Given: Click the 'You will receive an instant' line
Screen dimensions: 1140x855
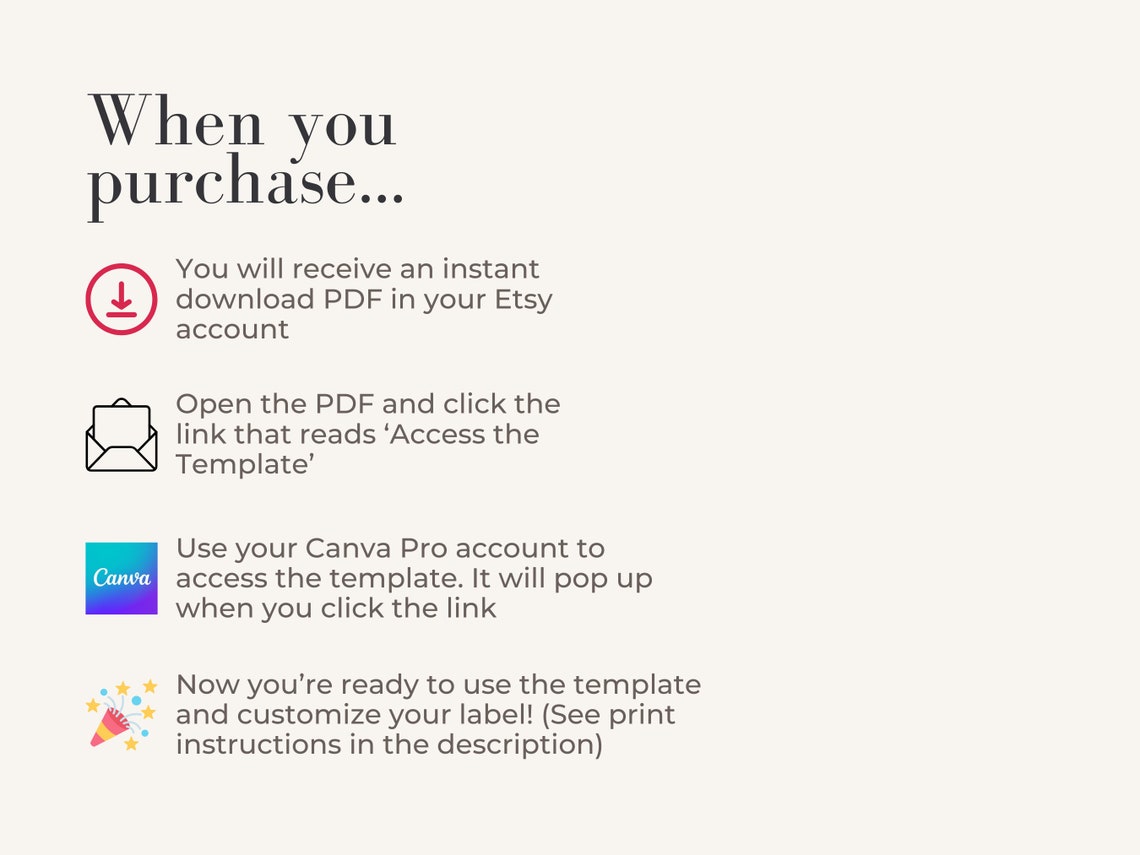Looking at the screenshot, I should pos(357,269).
